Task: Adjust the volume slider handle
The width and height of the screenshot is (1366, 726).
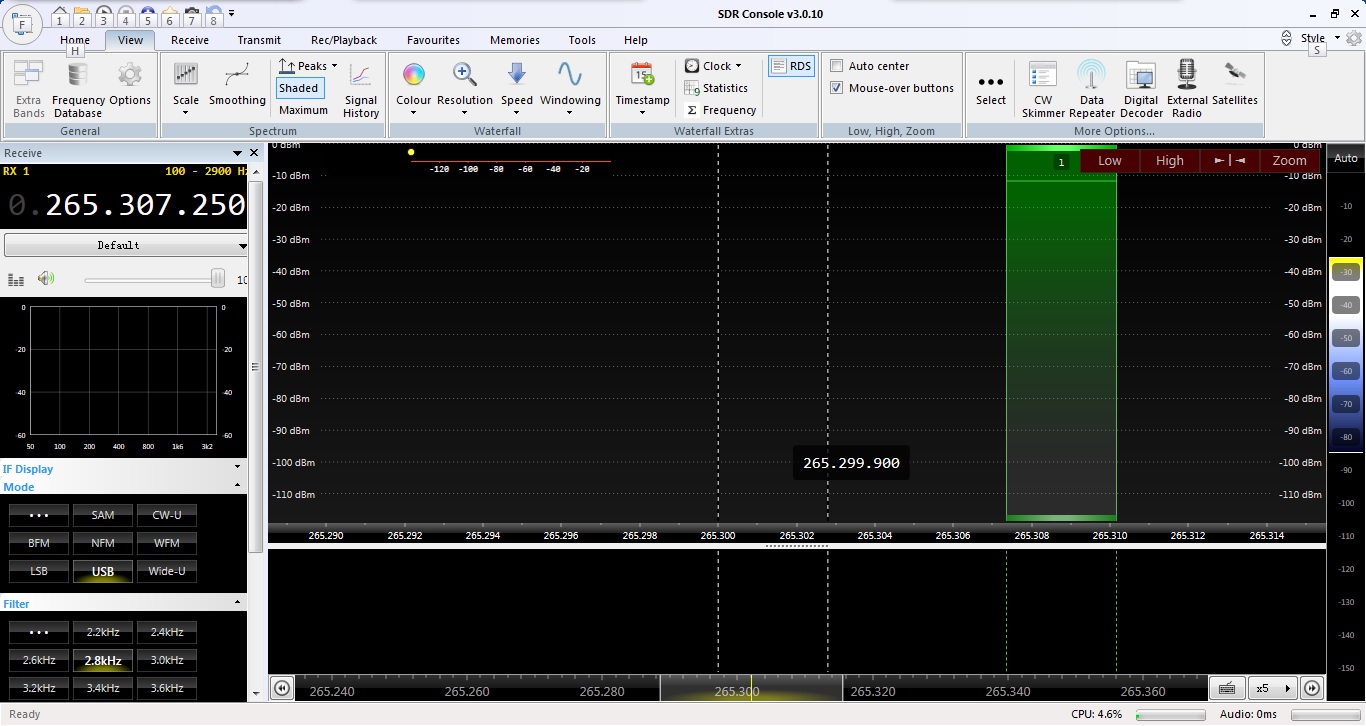Action: (x=218, y=279)
